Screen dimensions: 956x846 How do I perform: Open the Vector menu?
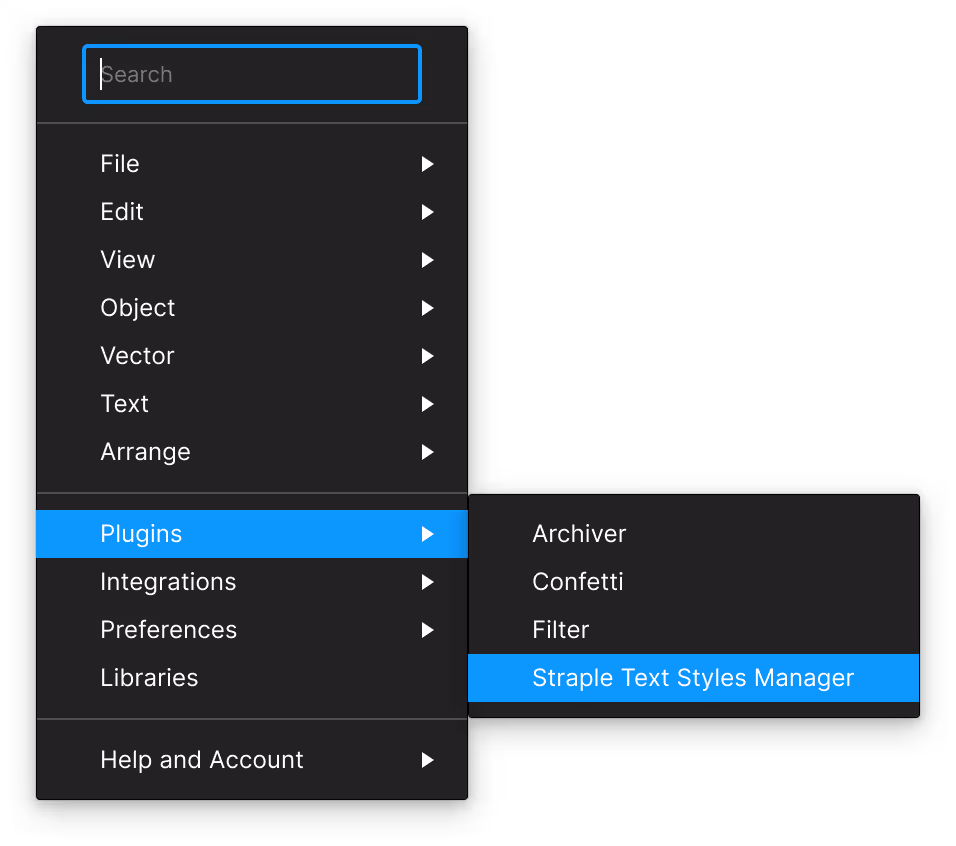(252, 356)
